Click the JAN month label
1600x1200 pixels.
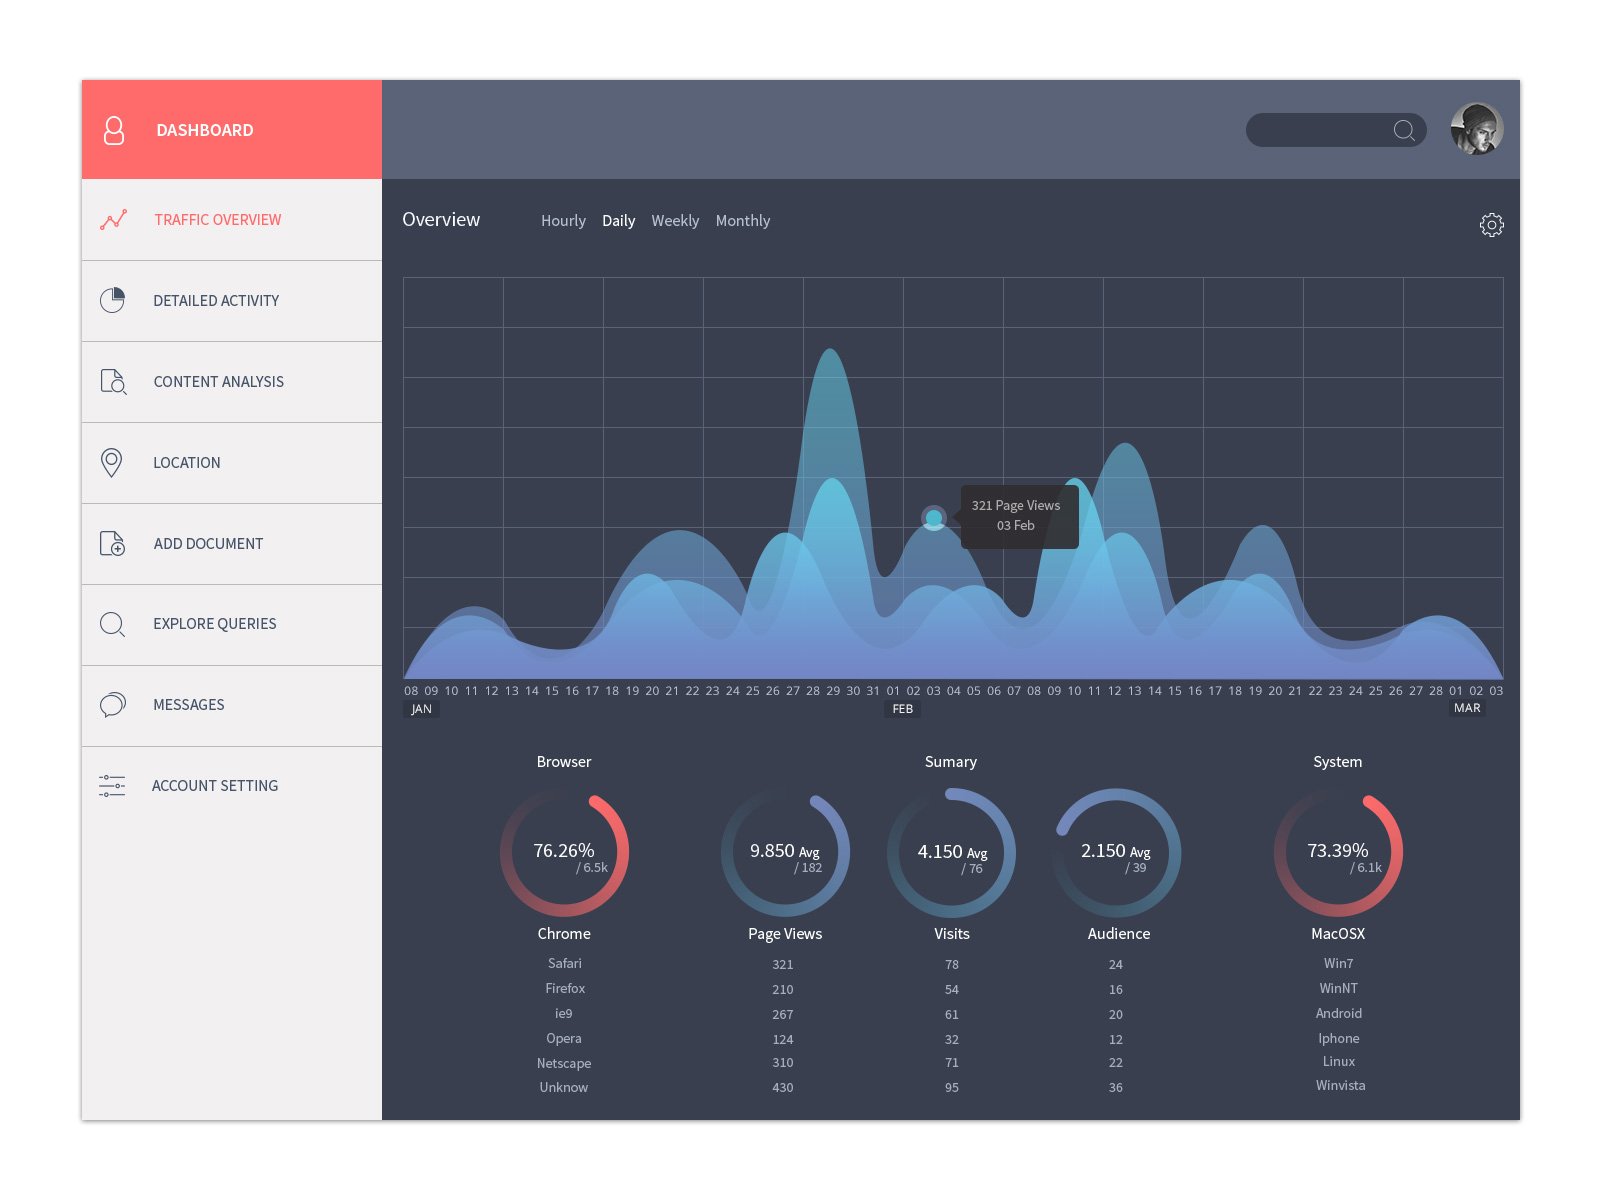tap(422, 709)
